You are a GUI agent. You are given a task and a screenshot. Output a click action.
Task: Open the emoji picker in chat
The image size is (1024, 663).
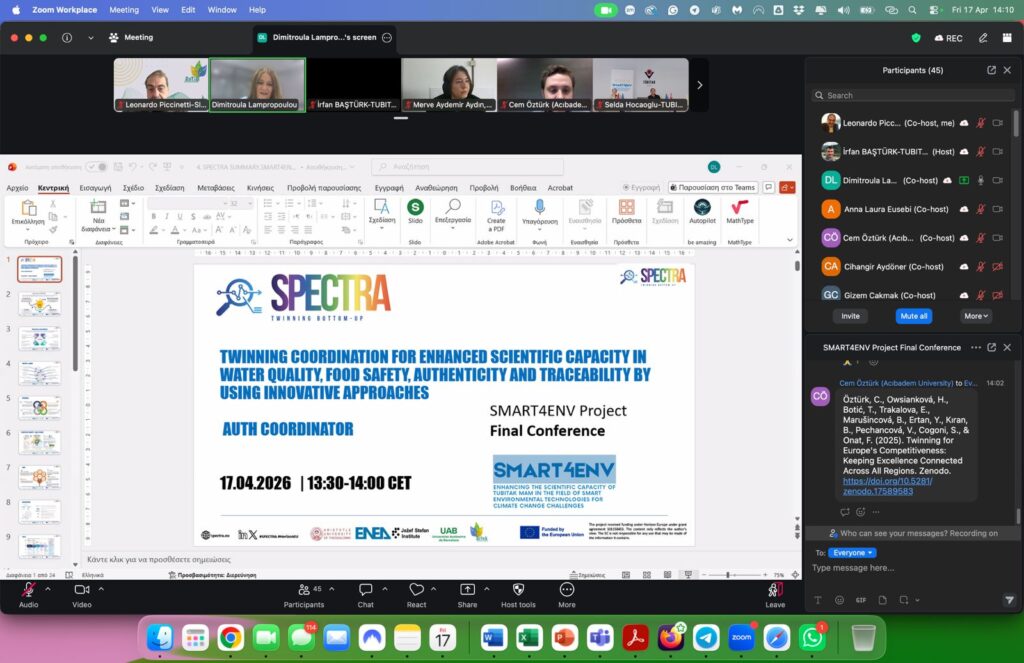[838, 600]
